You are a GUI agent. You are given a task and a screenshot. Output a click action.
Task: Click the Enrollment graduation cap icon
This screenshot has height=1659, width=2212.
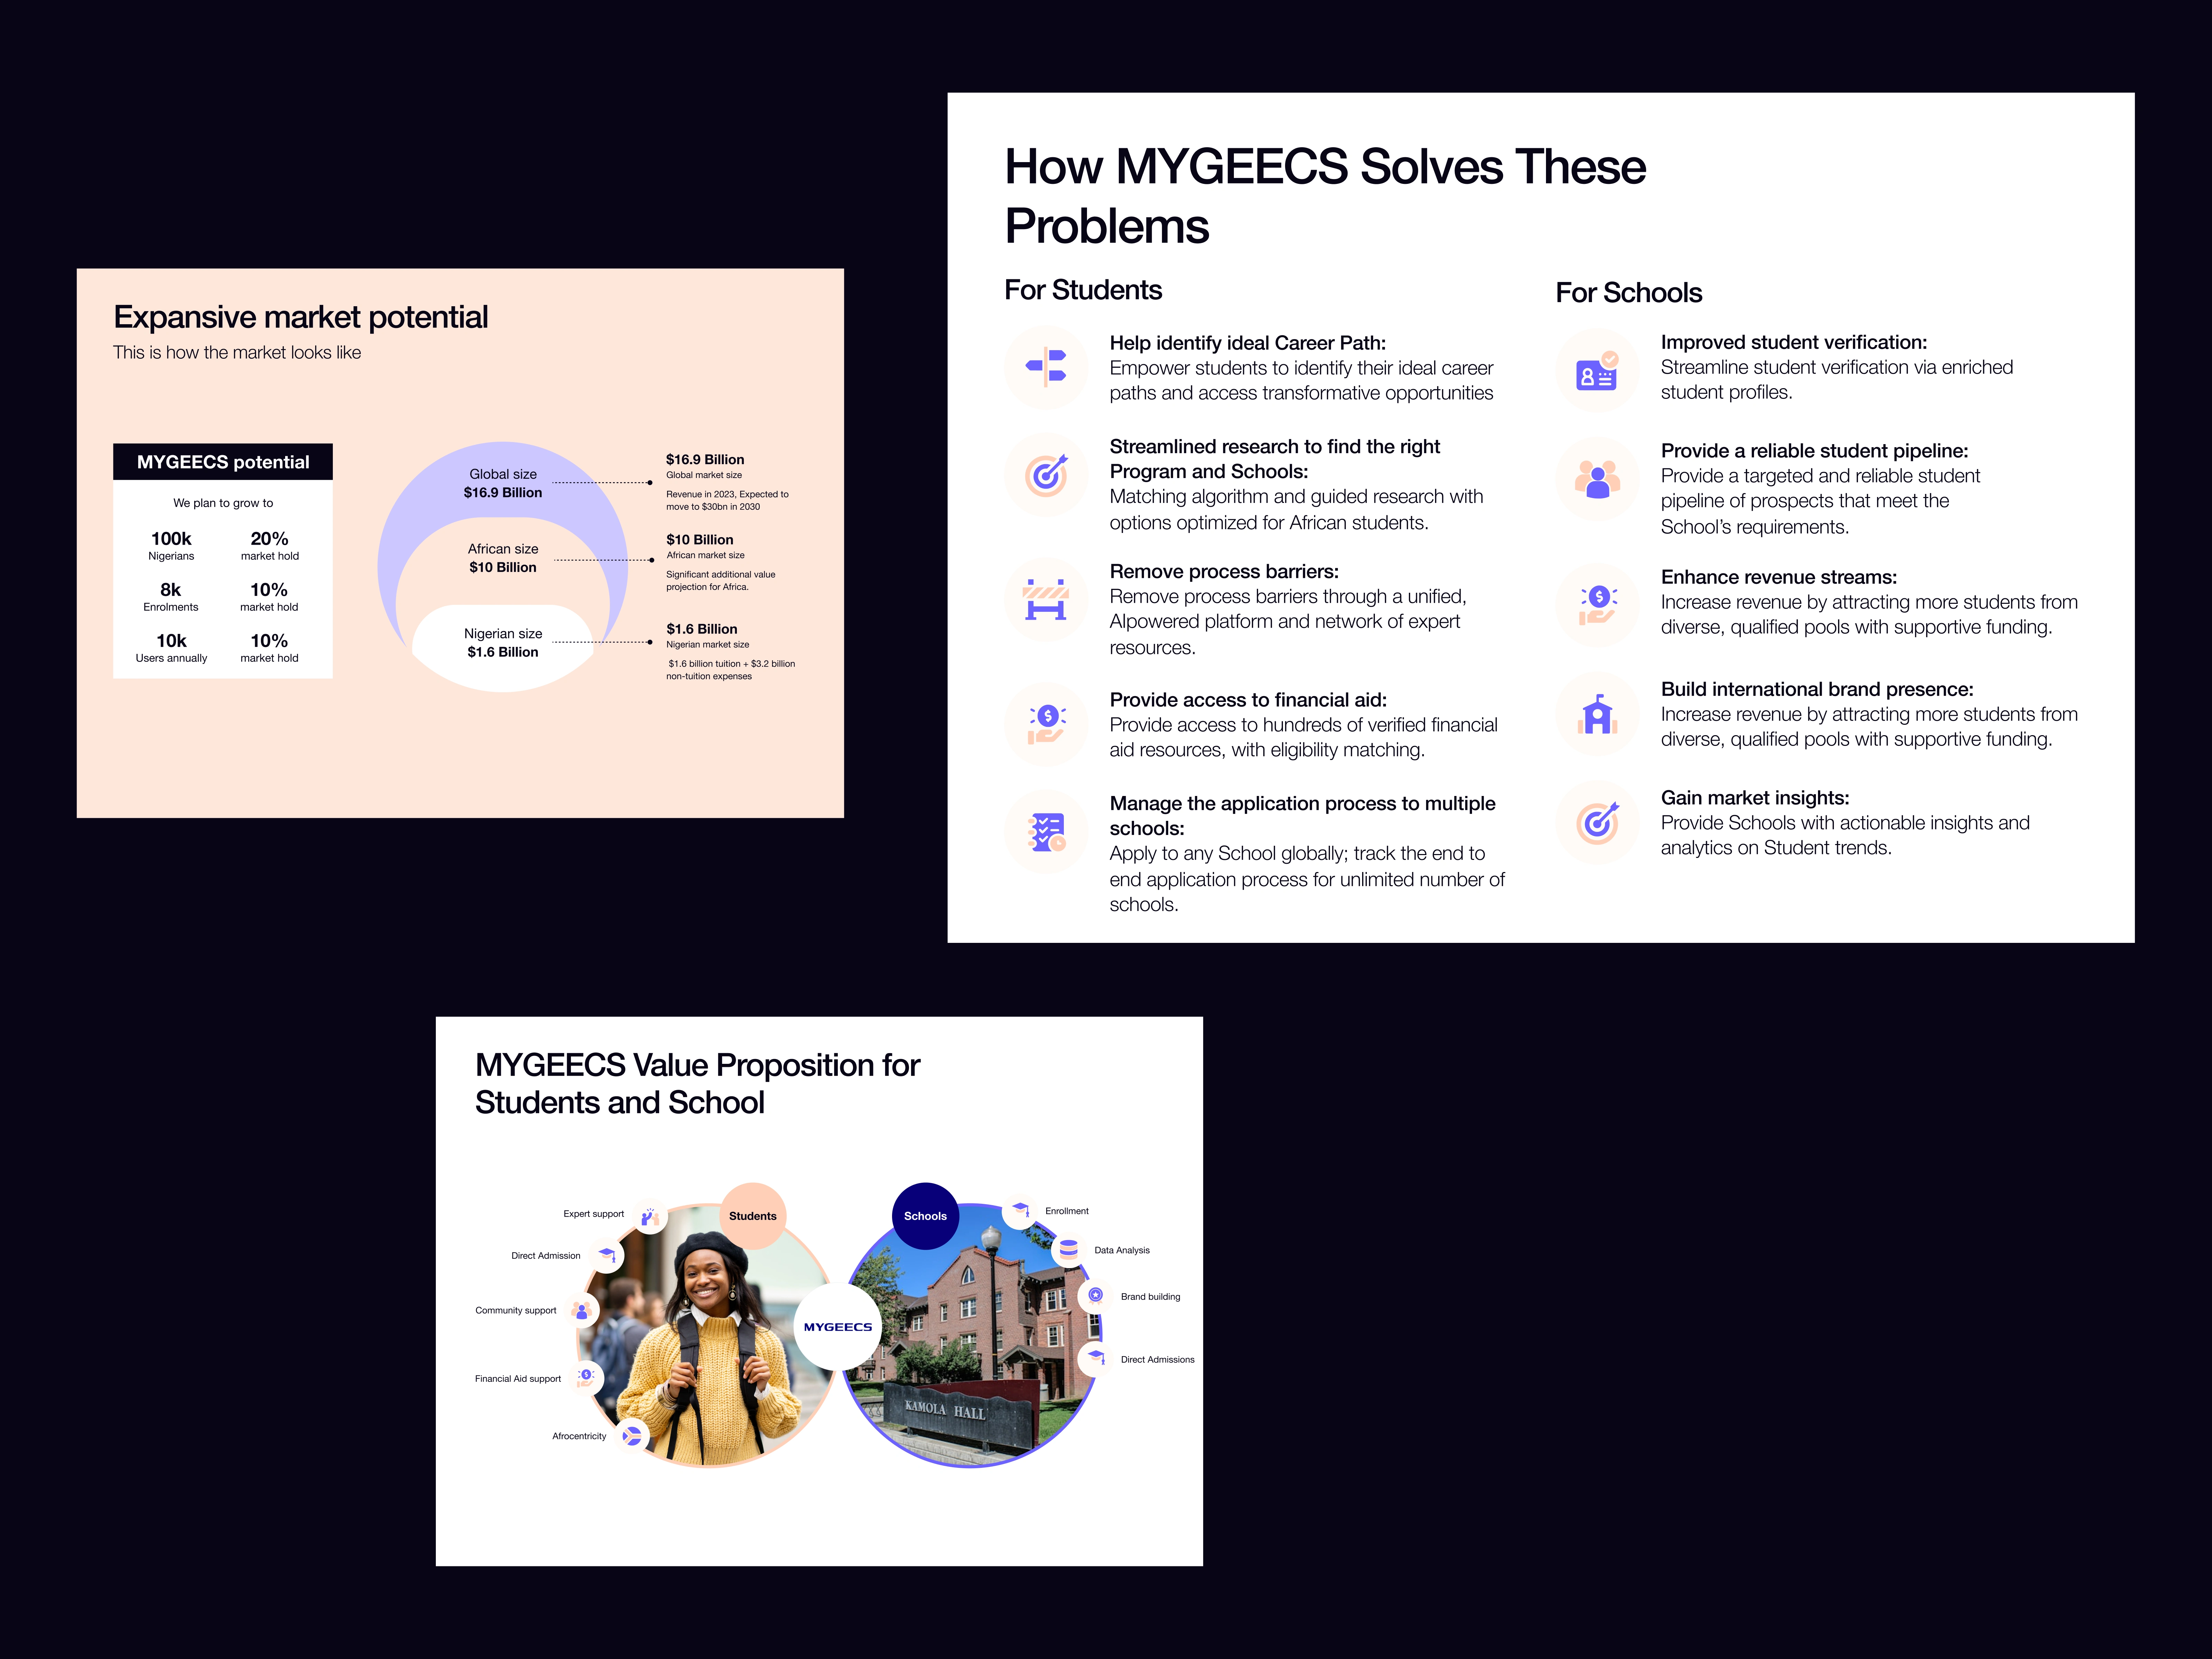[1020, 1211]
